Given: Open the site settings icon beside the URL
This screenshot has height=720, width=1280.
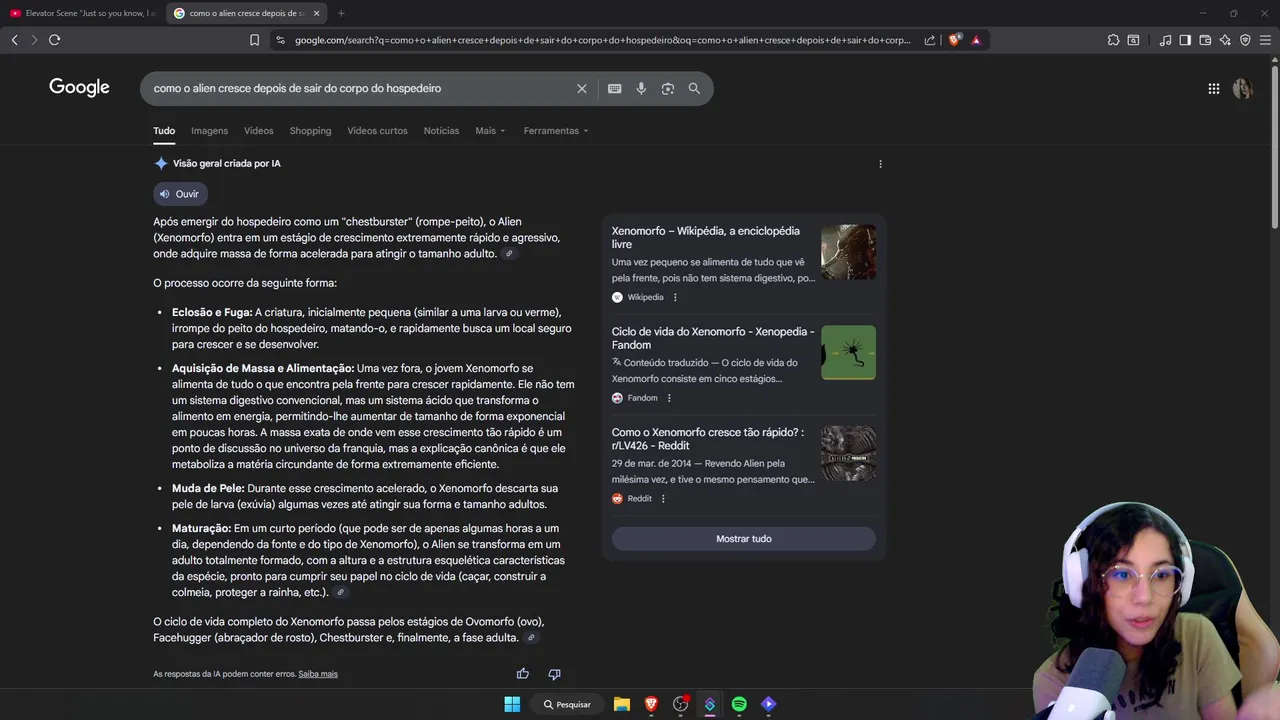Looking at the screenshot, I should (x=280, y=40).
